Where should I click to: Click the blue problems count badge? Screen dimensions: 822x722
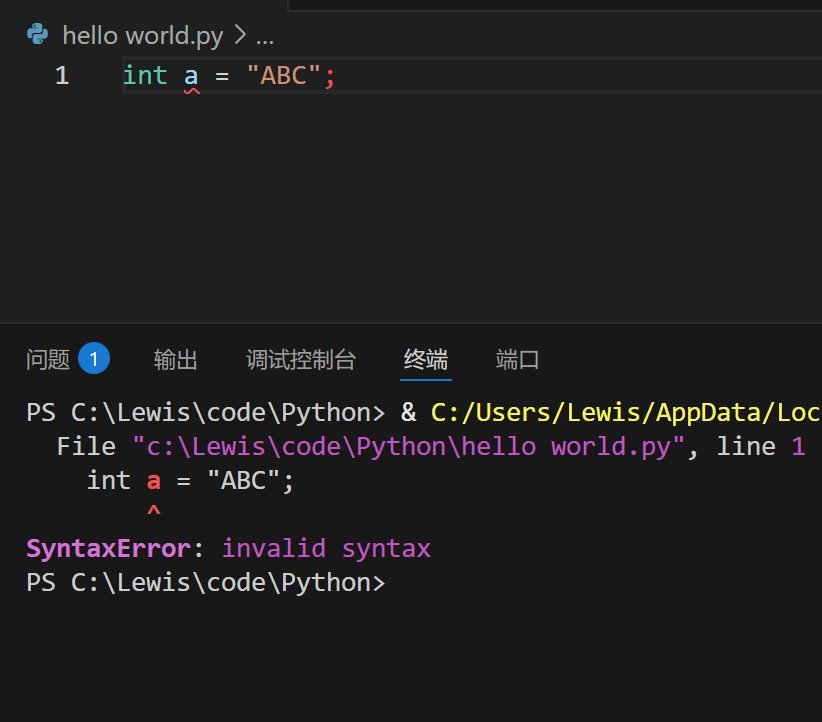pos(94,359)
